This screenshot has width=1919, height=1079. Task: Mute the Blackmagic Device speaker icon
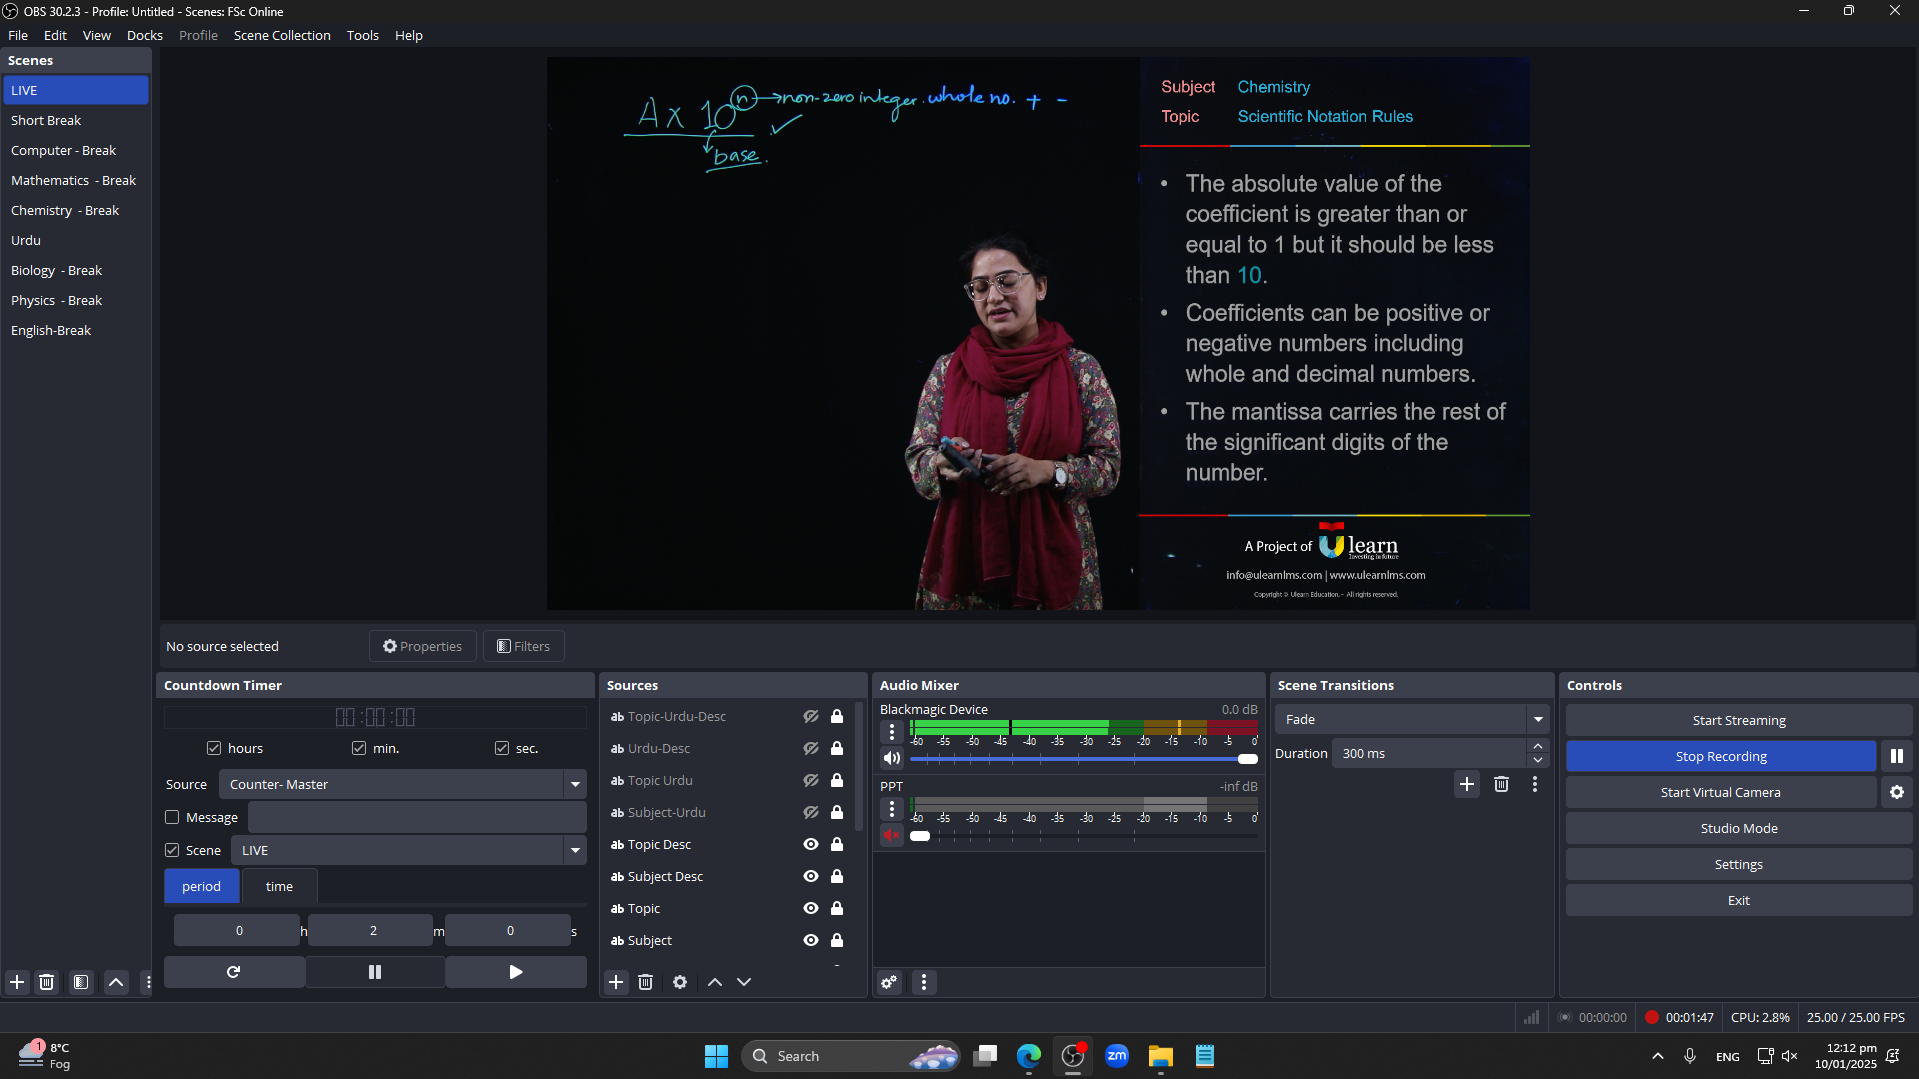click(x=892, y=758)
